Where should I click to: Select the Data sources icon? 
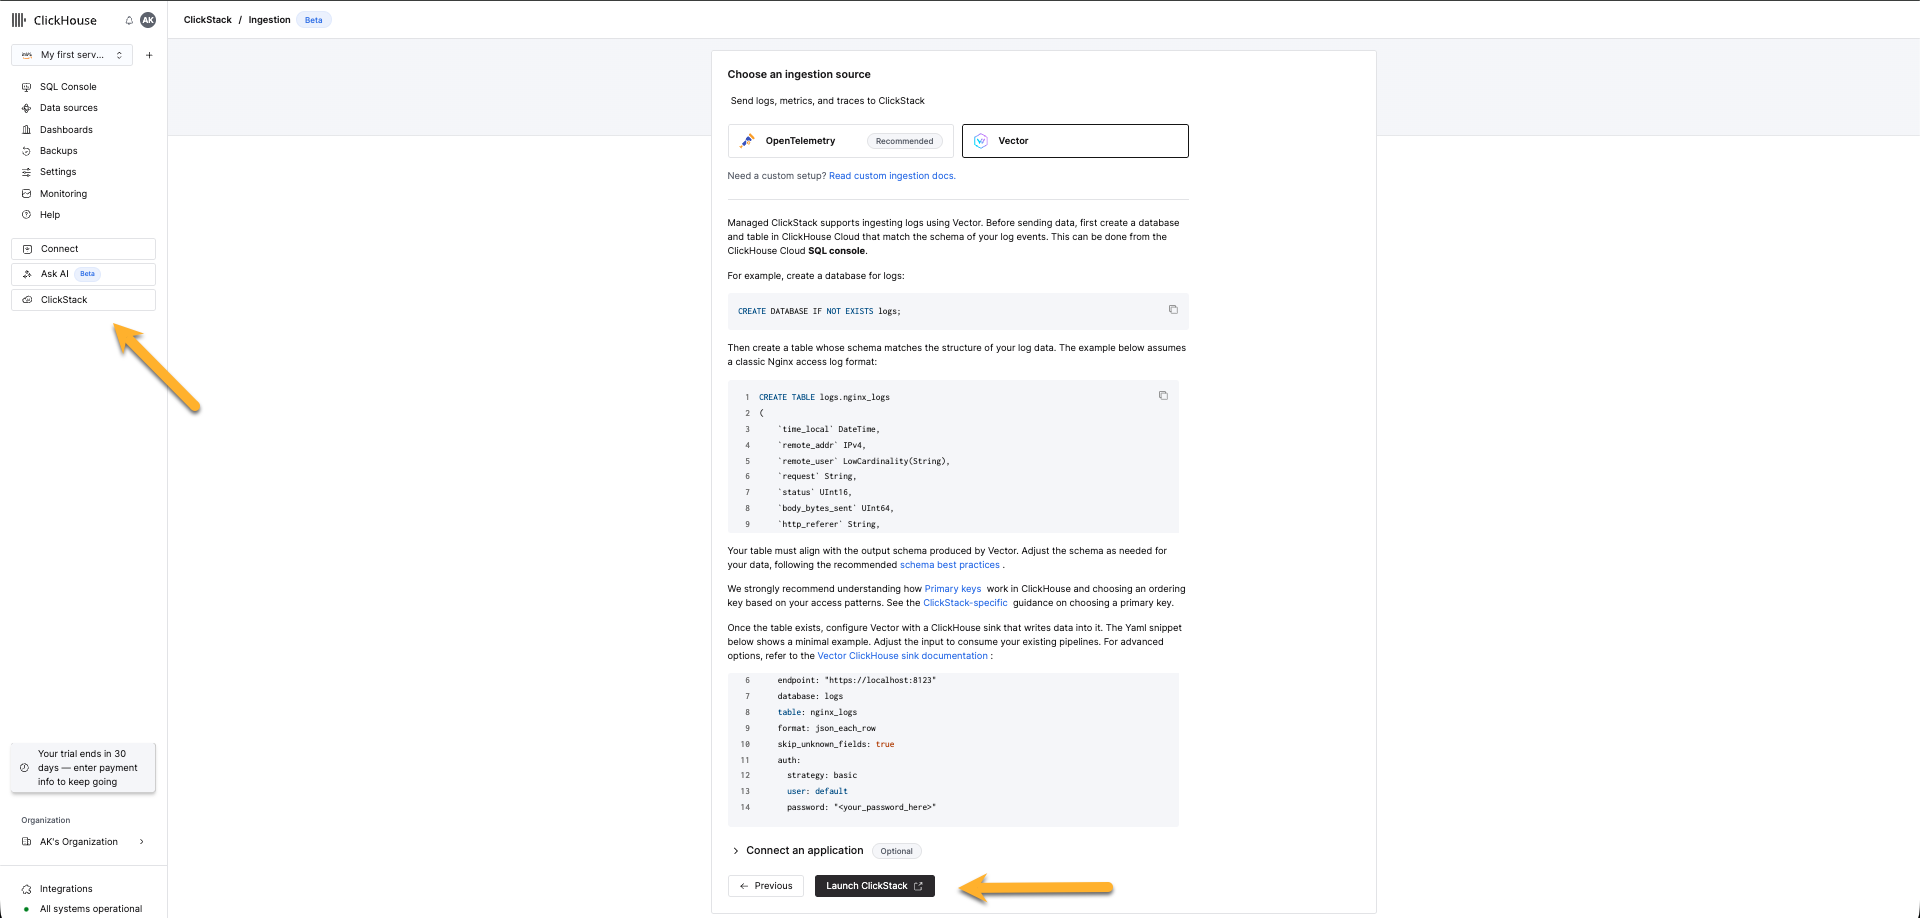26,108
